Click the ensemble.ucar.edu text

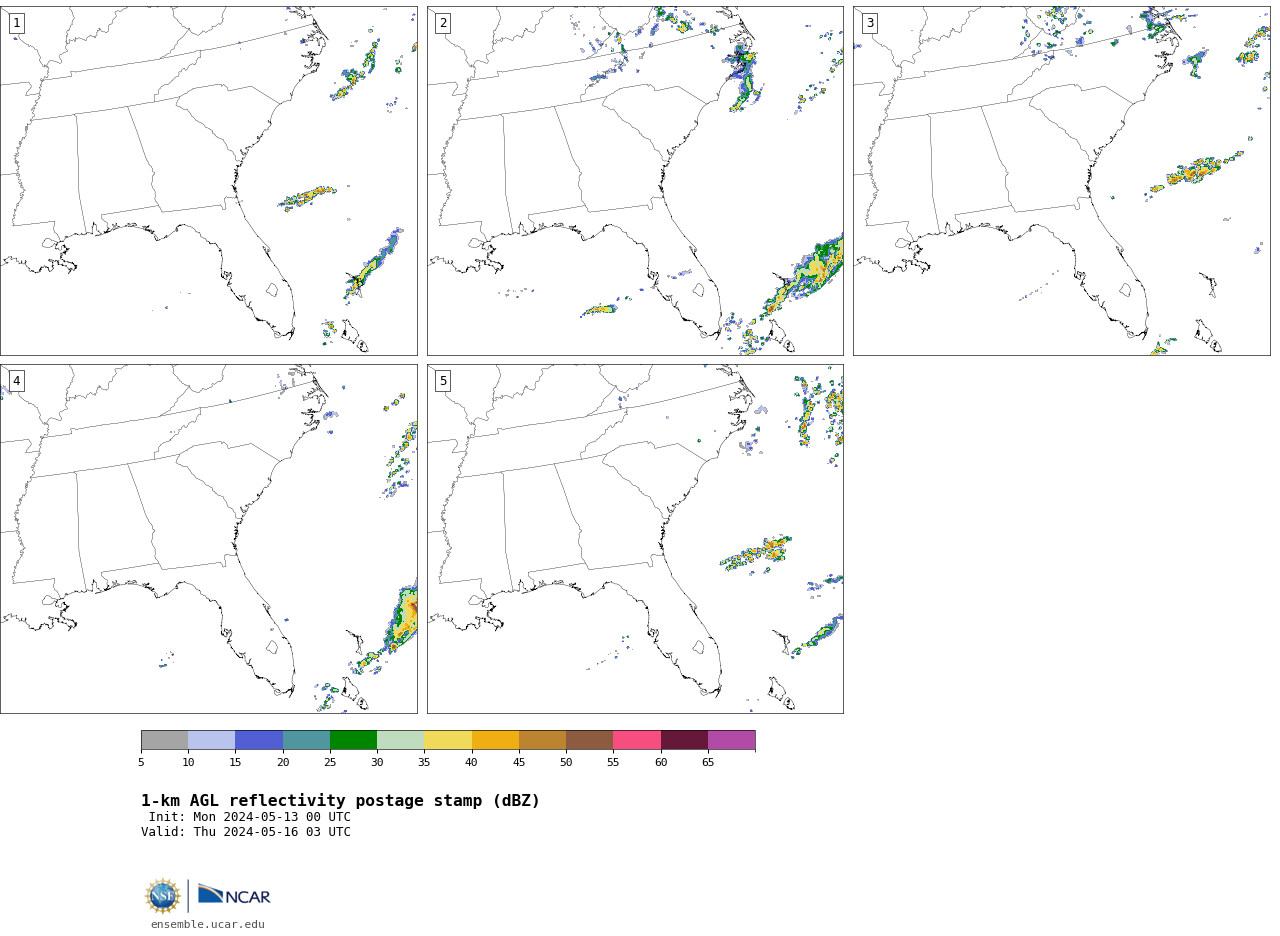208,925
